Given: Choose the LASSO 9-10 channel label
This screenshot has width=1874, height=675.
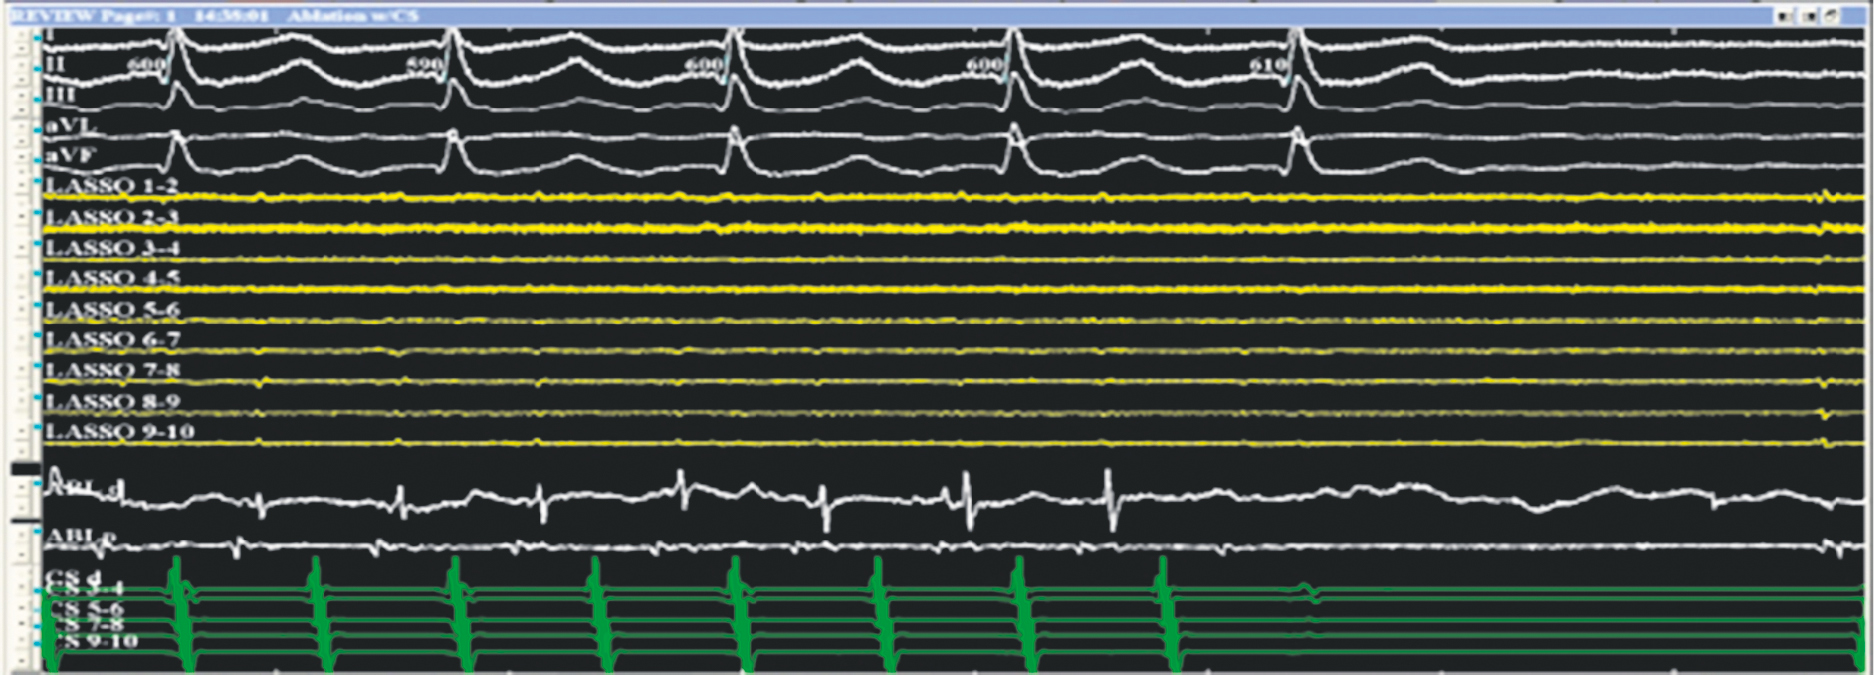Looking at the screenshot, I should click(120, 432).
